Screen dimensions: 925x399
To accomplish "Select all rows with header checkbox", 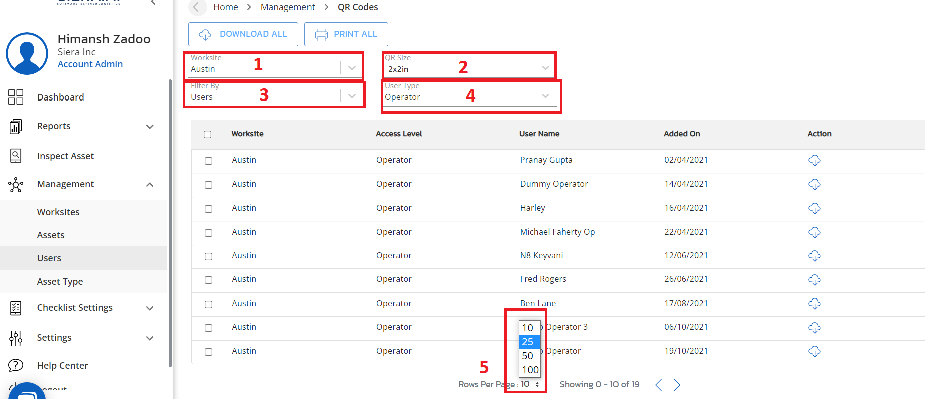I will pyautogui.click(x=208, y=134).
